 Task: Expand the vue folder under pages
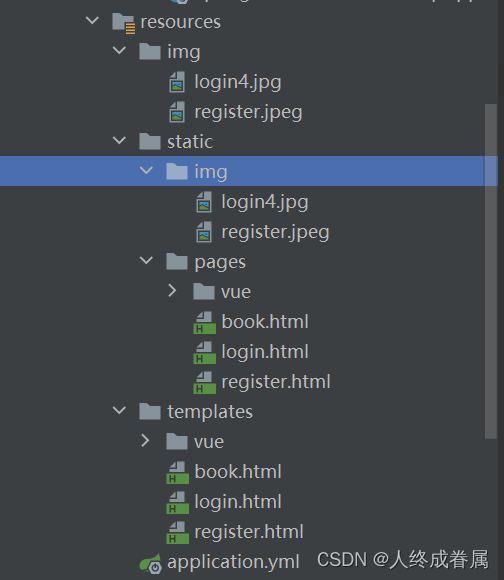pos(172,291)
